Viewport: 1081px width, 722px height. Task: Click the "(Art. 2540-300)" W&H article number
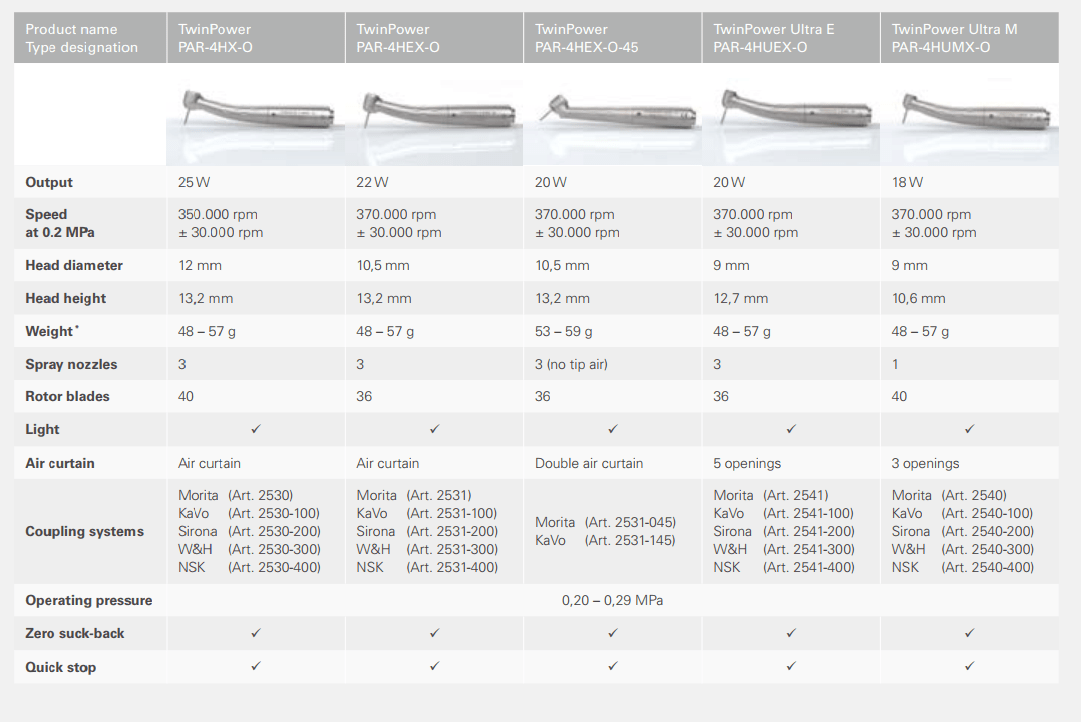(x=987, y=550)
